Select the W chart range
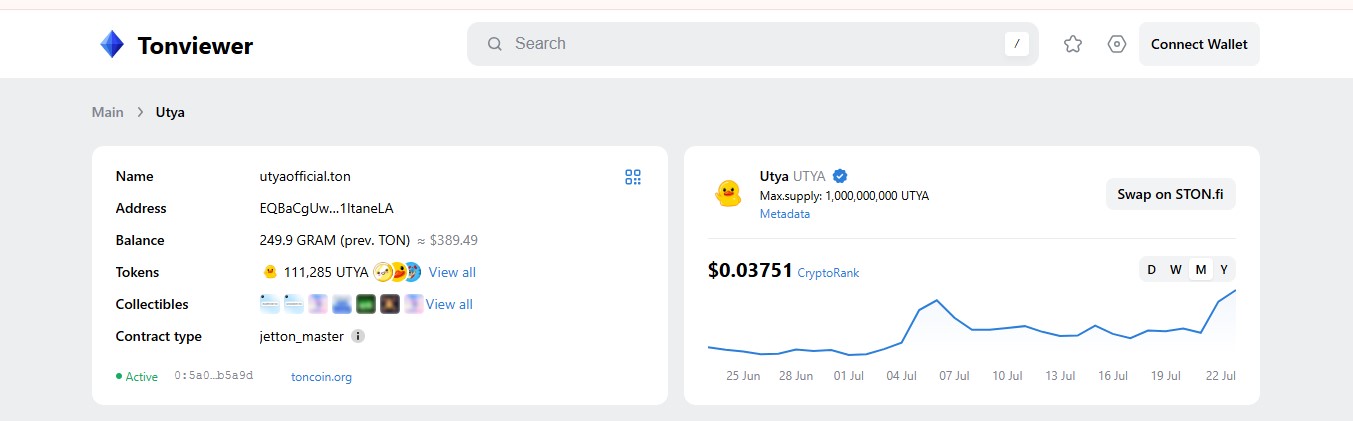 [1176, 270]
